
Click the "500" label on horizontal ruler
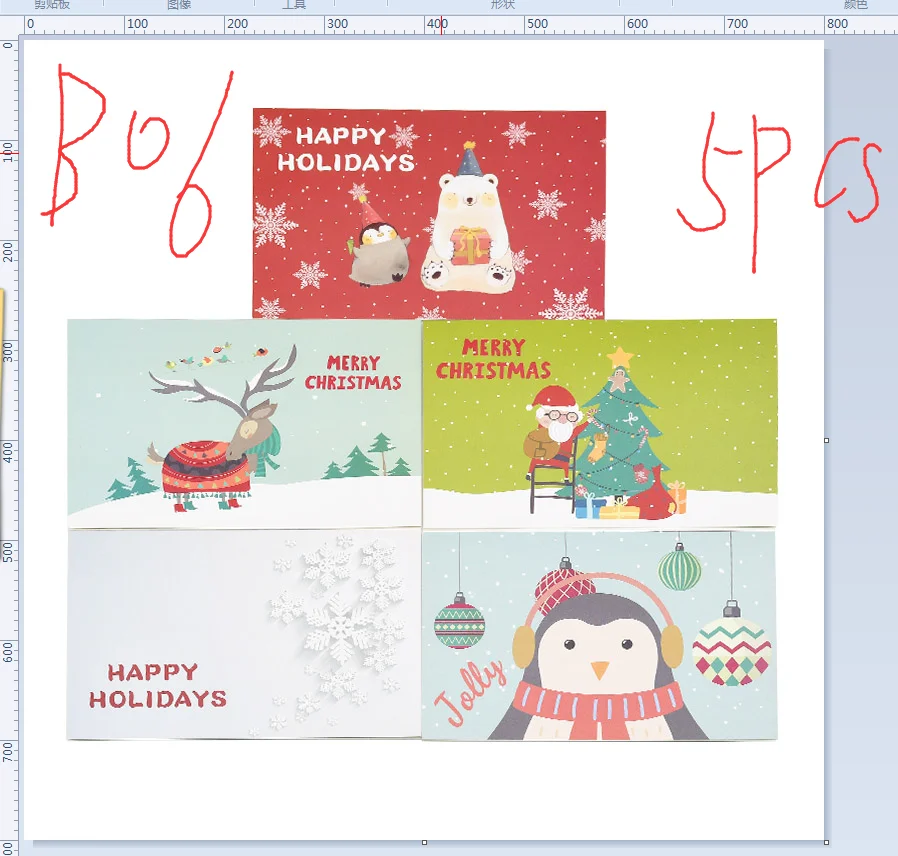pyautogui.click(x=537, y=23)
